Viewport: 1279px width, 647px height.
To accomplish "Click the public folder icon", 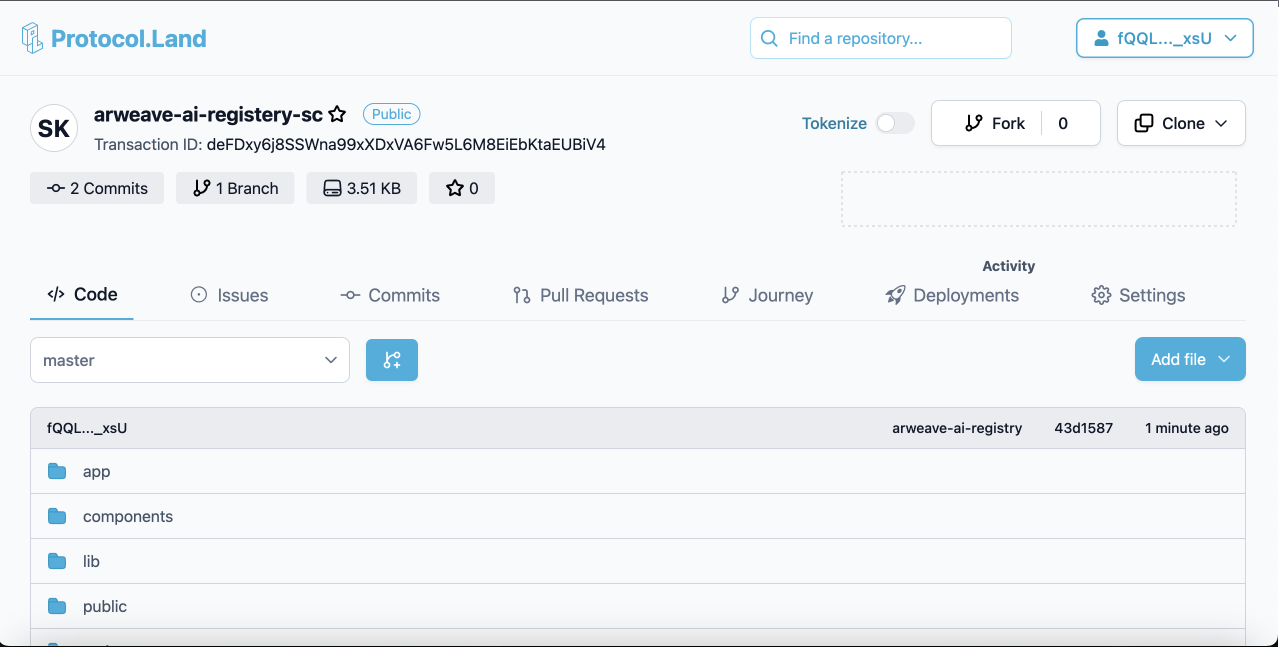I will point(57,606).
